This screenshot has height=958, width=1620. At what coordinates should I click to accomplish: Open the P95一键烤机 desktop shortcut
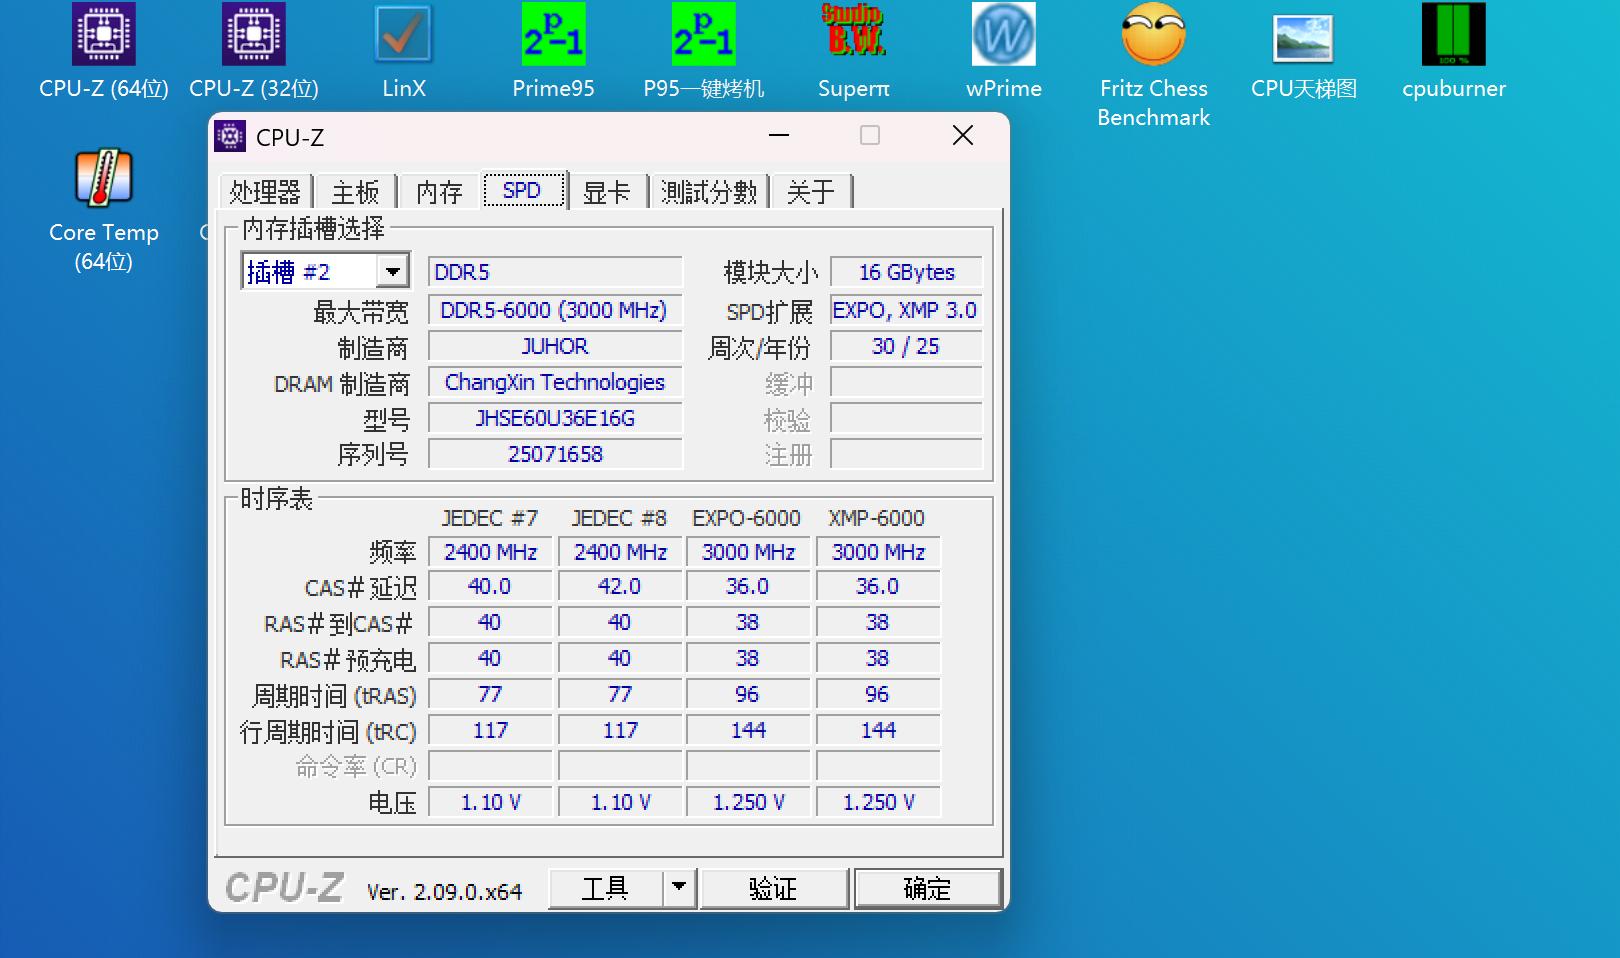click(x=704, y=52)
